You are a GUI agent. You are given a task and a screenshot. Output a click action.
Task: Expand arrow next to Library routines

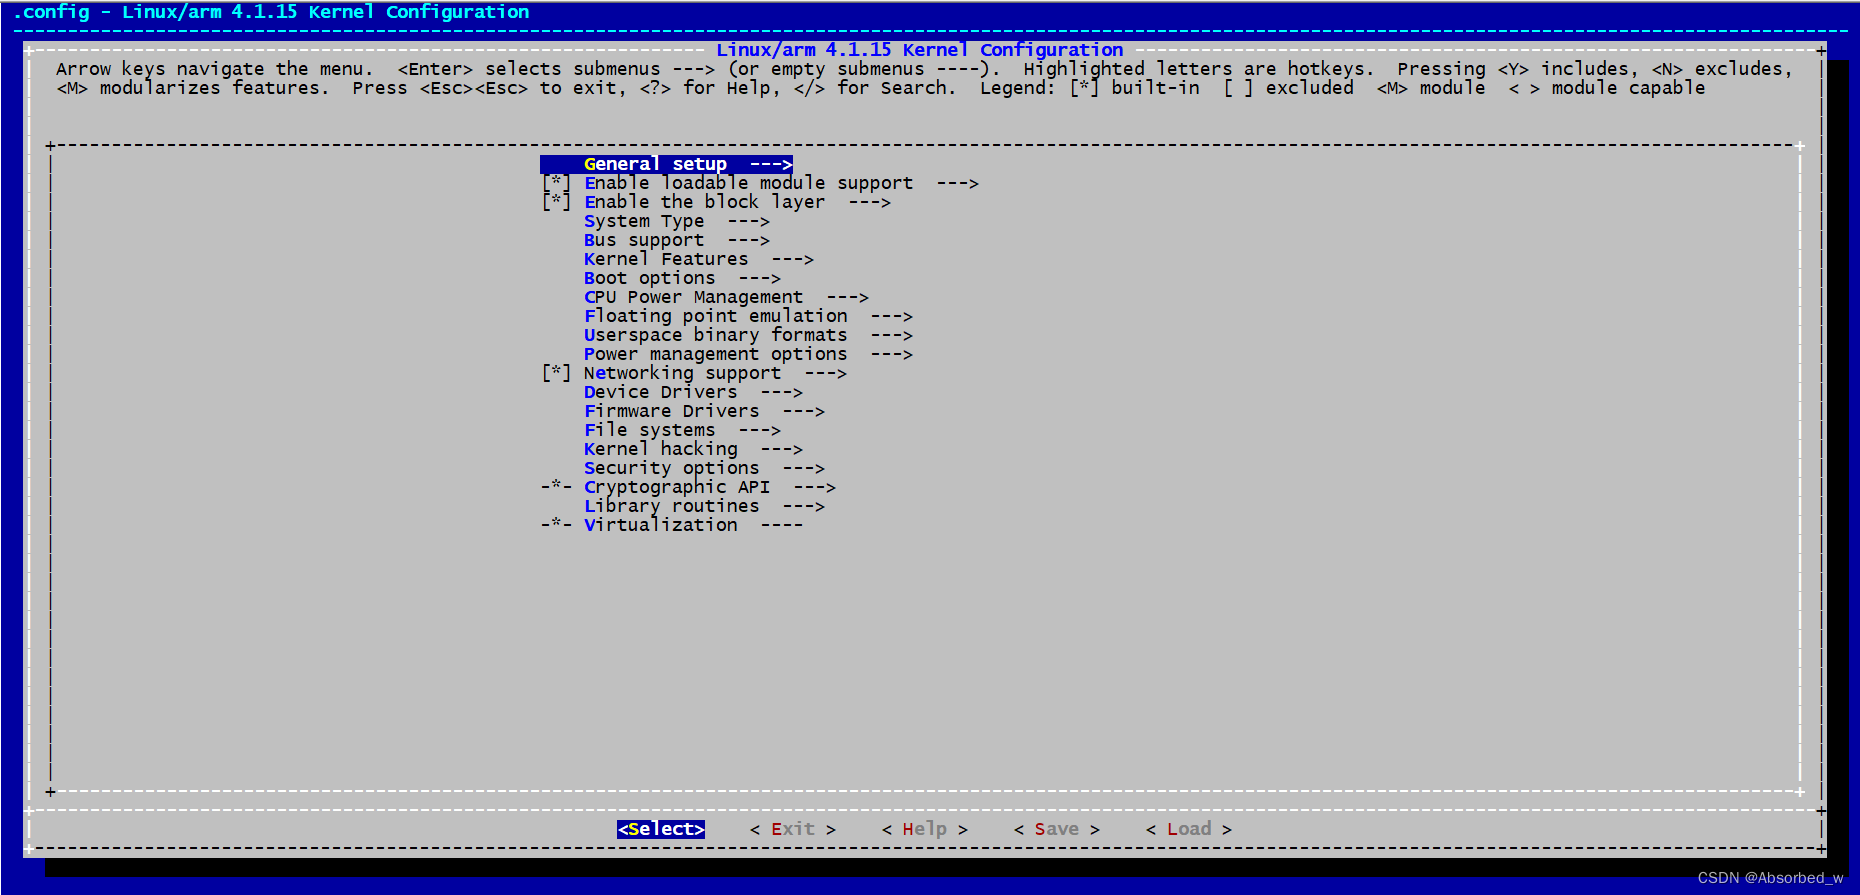(x=803, y=506)
